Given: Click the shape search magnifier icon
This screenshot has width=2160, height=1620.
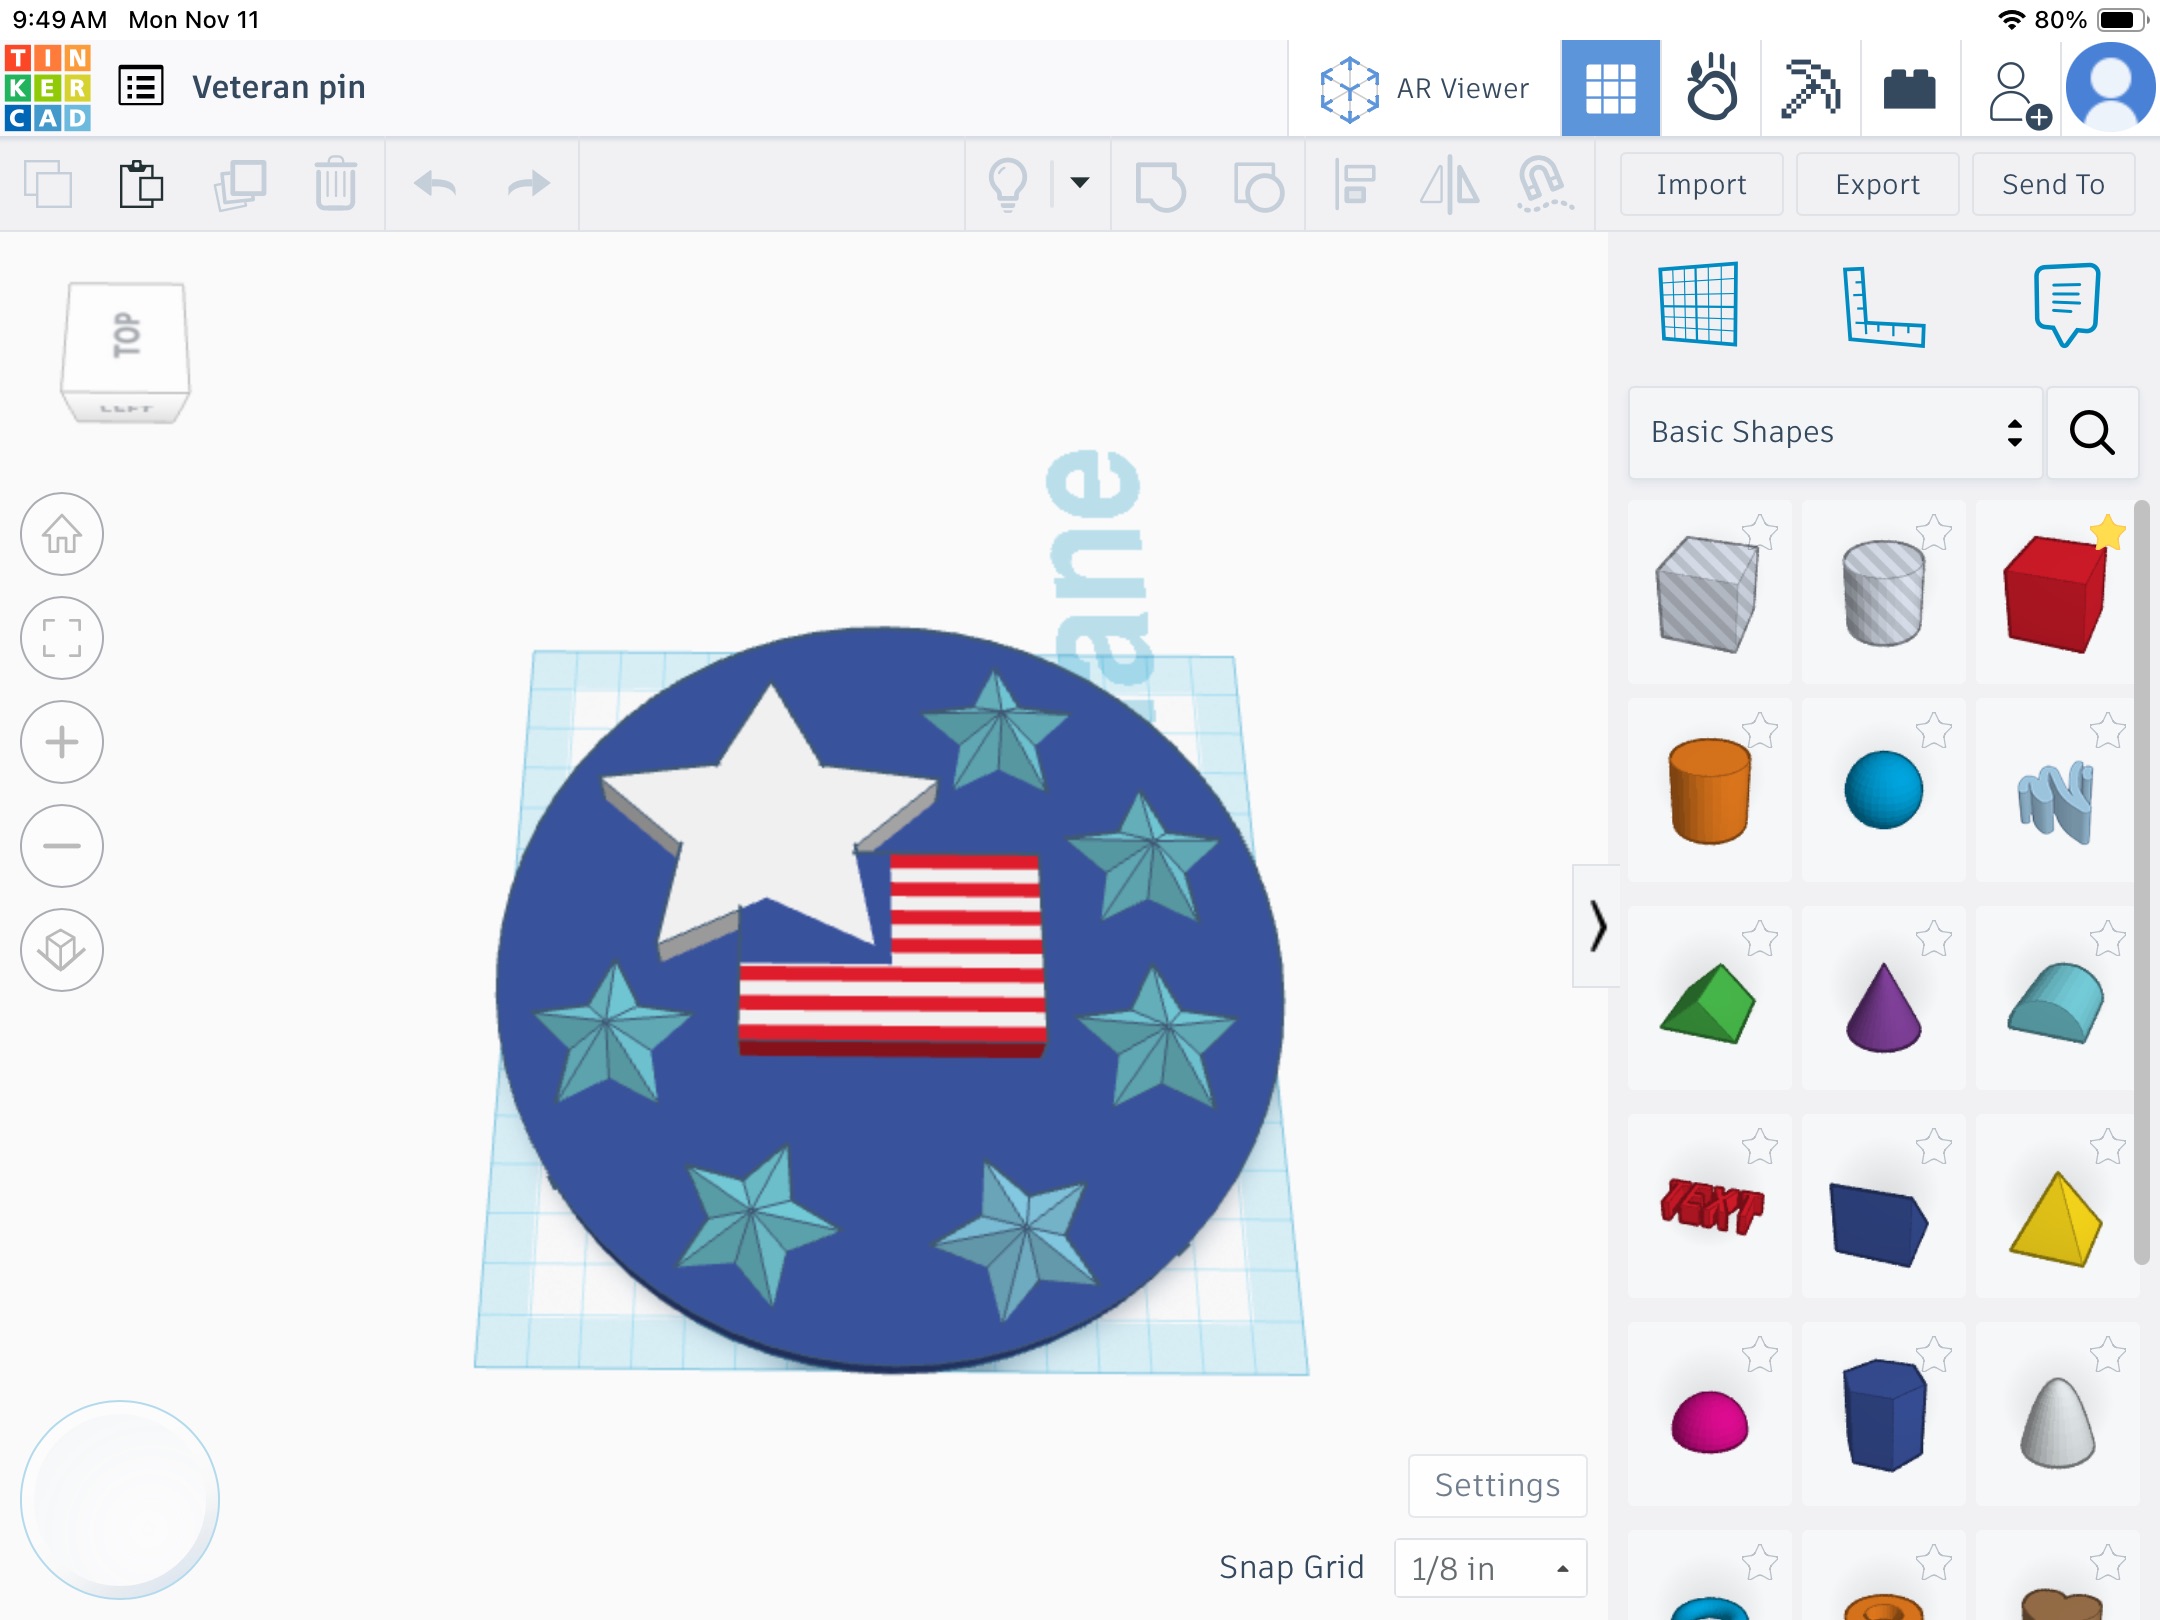Looking at the screenshot, I should coord(2092,432).
